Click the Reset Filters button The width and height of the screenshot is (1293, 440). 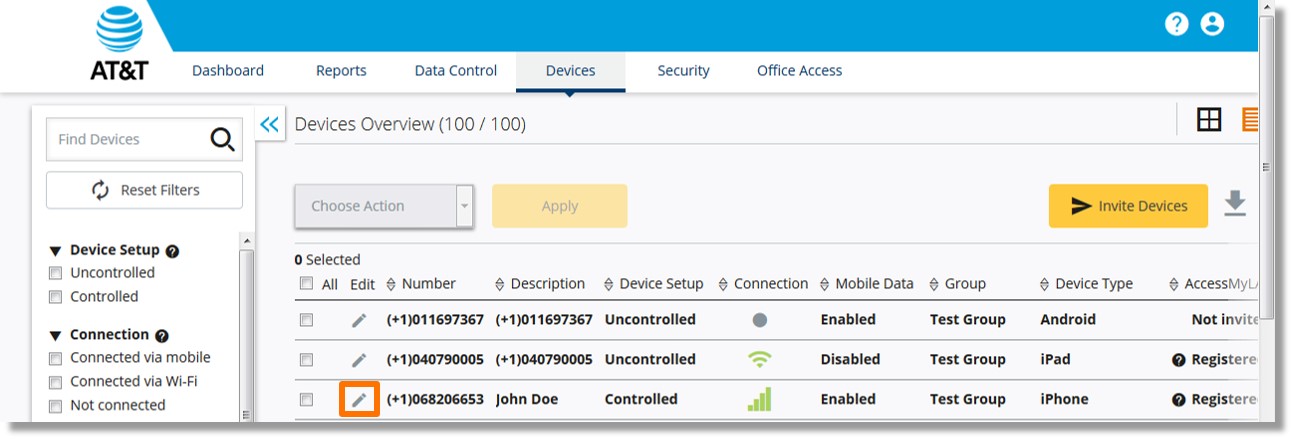(x=145, y=190)
